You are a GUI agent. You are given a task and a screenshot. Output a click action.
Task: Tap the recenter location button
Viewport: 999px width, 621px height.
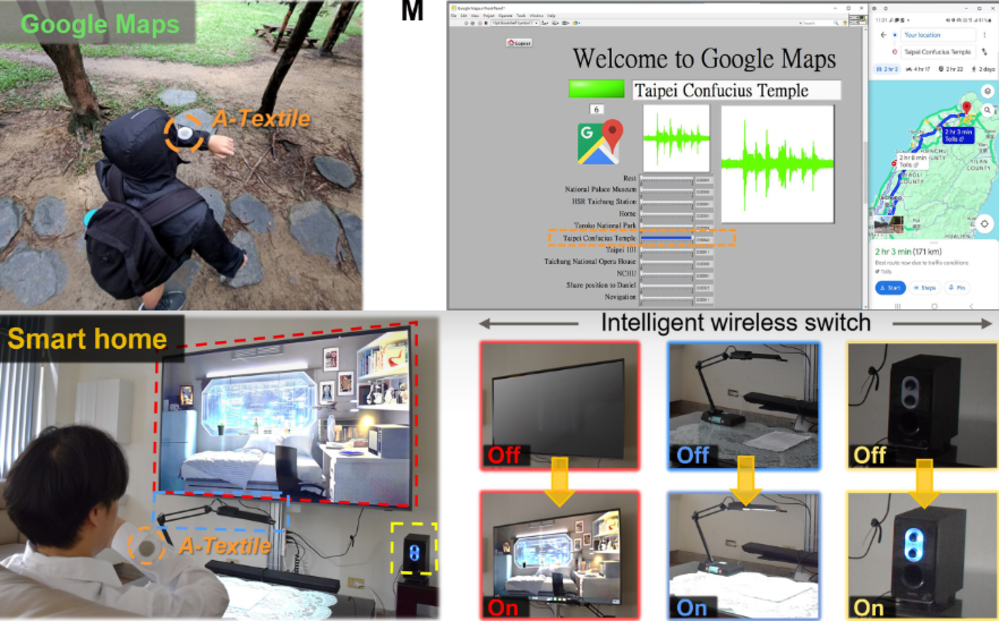(x=985, y=224)
